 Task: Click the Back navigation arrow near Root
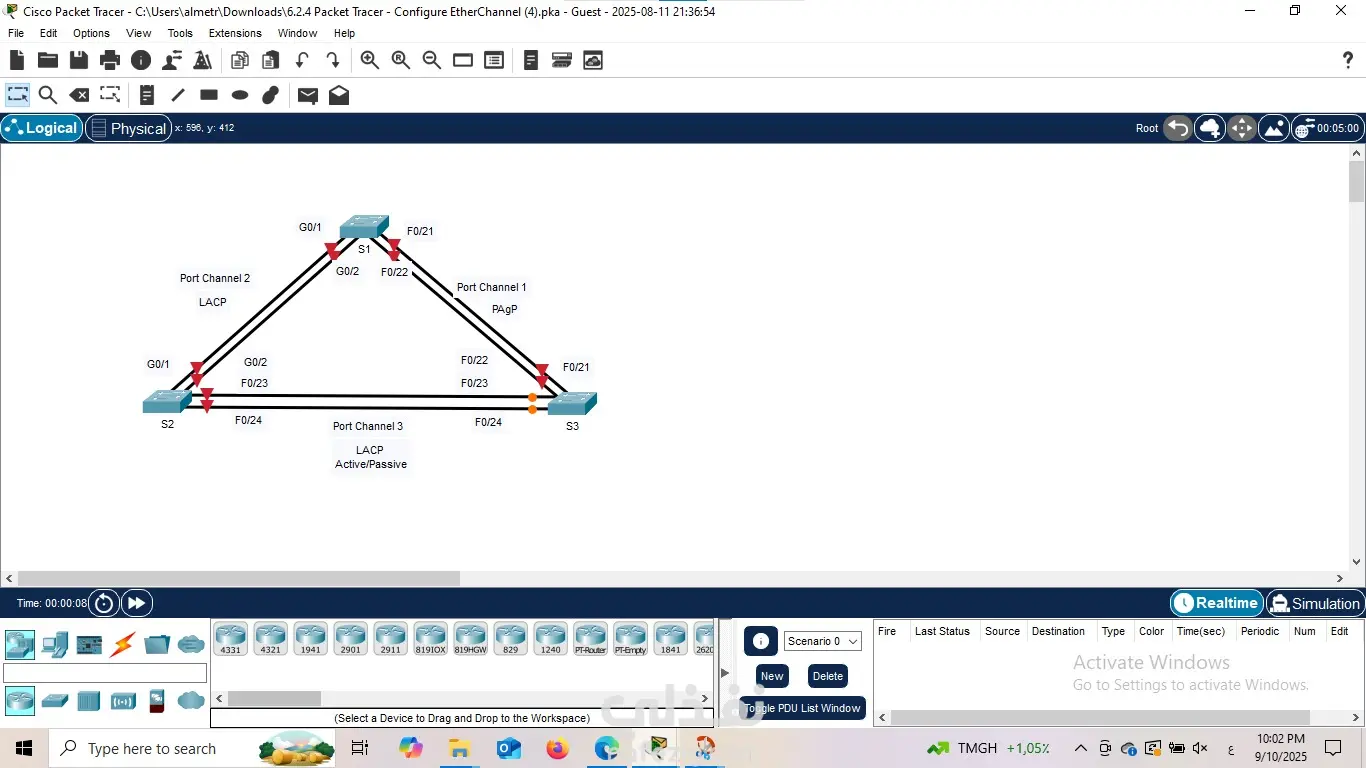(x=1178, y=128)
